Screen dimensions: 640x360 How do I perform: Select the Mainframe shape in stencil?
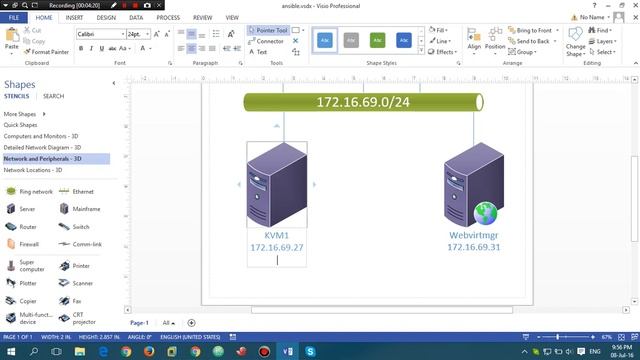(80, 209)
